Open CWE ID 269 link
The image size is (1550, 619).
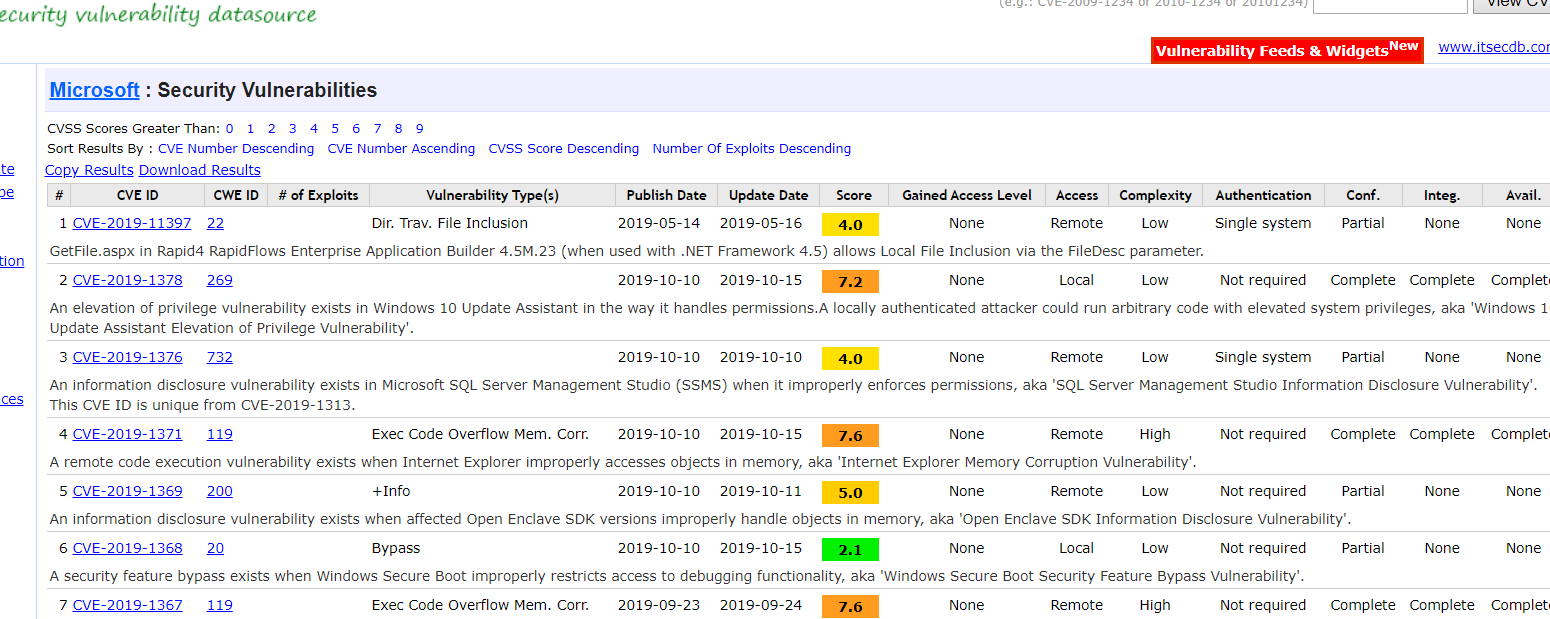pyautogui.click(x=220, y=280)
